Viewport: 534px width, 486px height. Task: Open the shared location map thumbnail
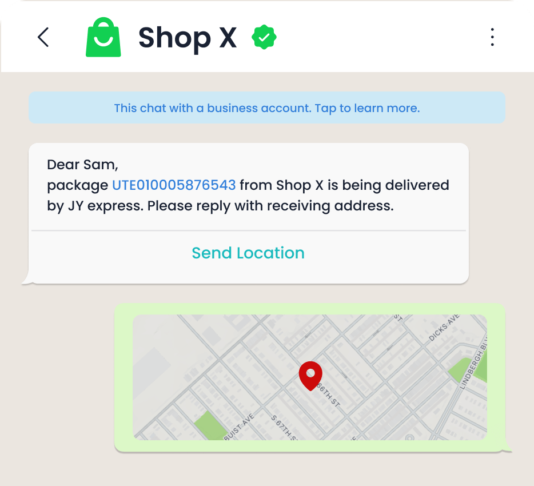(310, 377)
